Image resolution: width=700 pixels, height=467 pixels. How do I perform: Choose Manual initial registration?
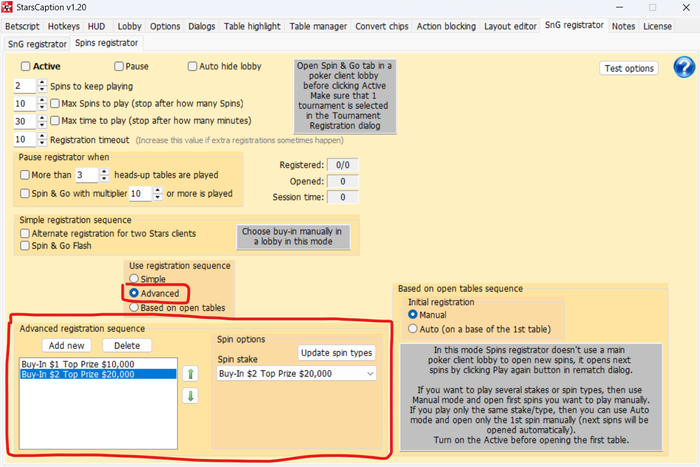[x=413, y=315]
